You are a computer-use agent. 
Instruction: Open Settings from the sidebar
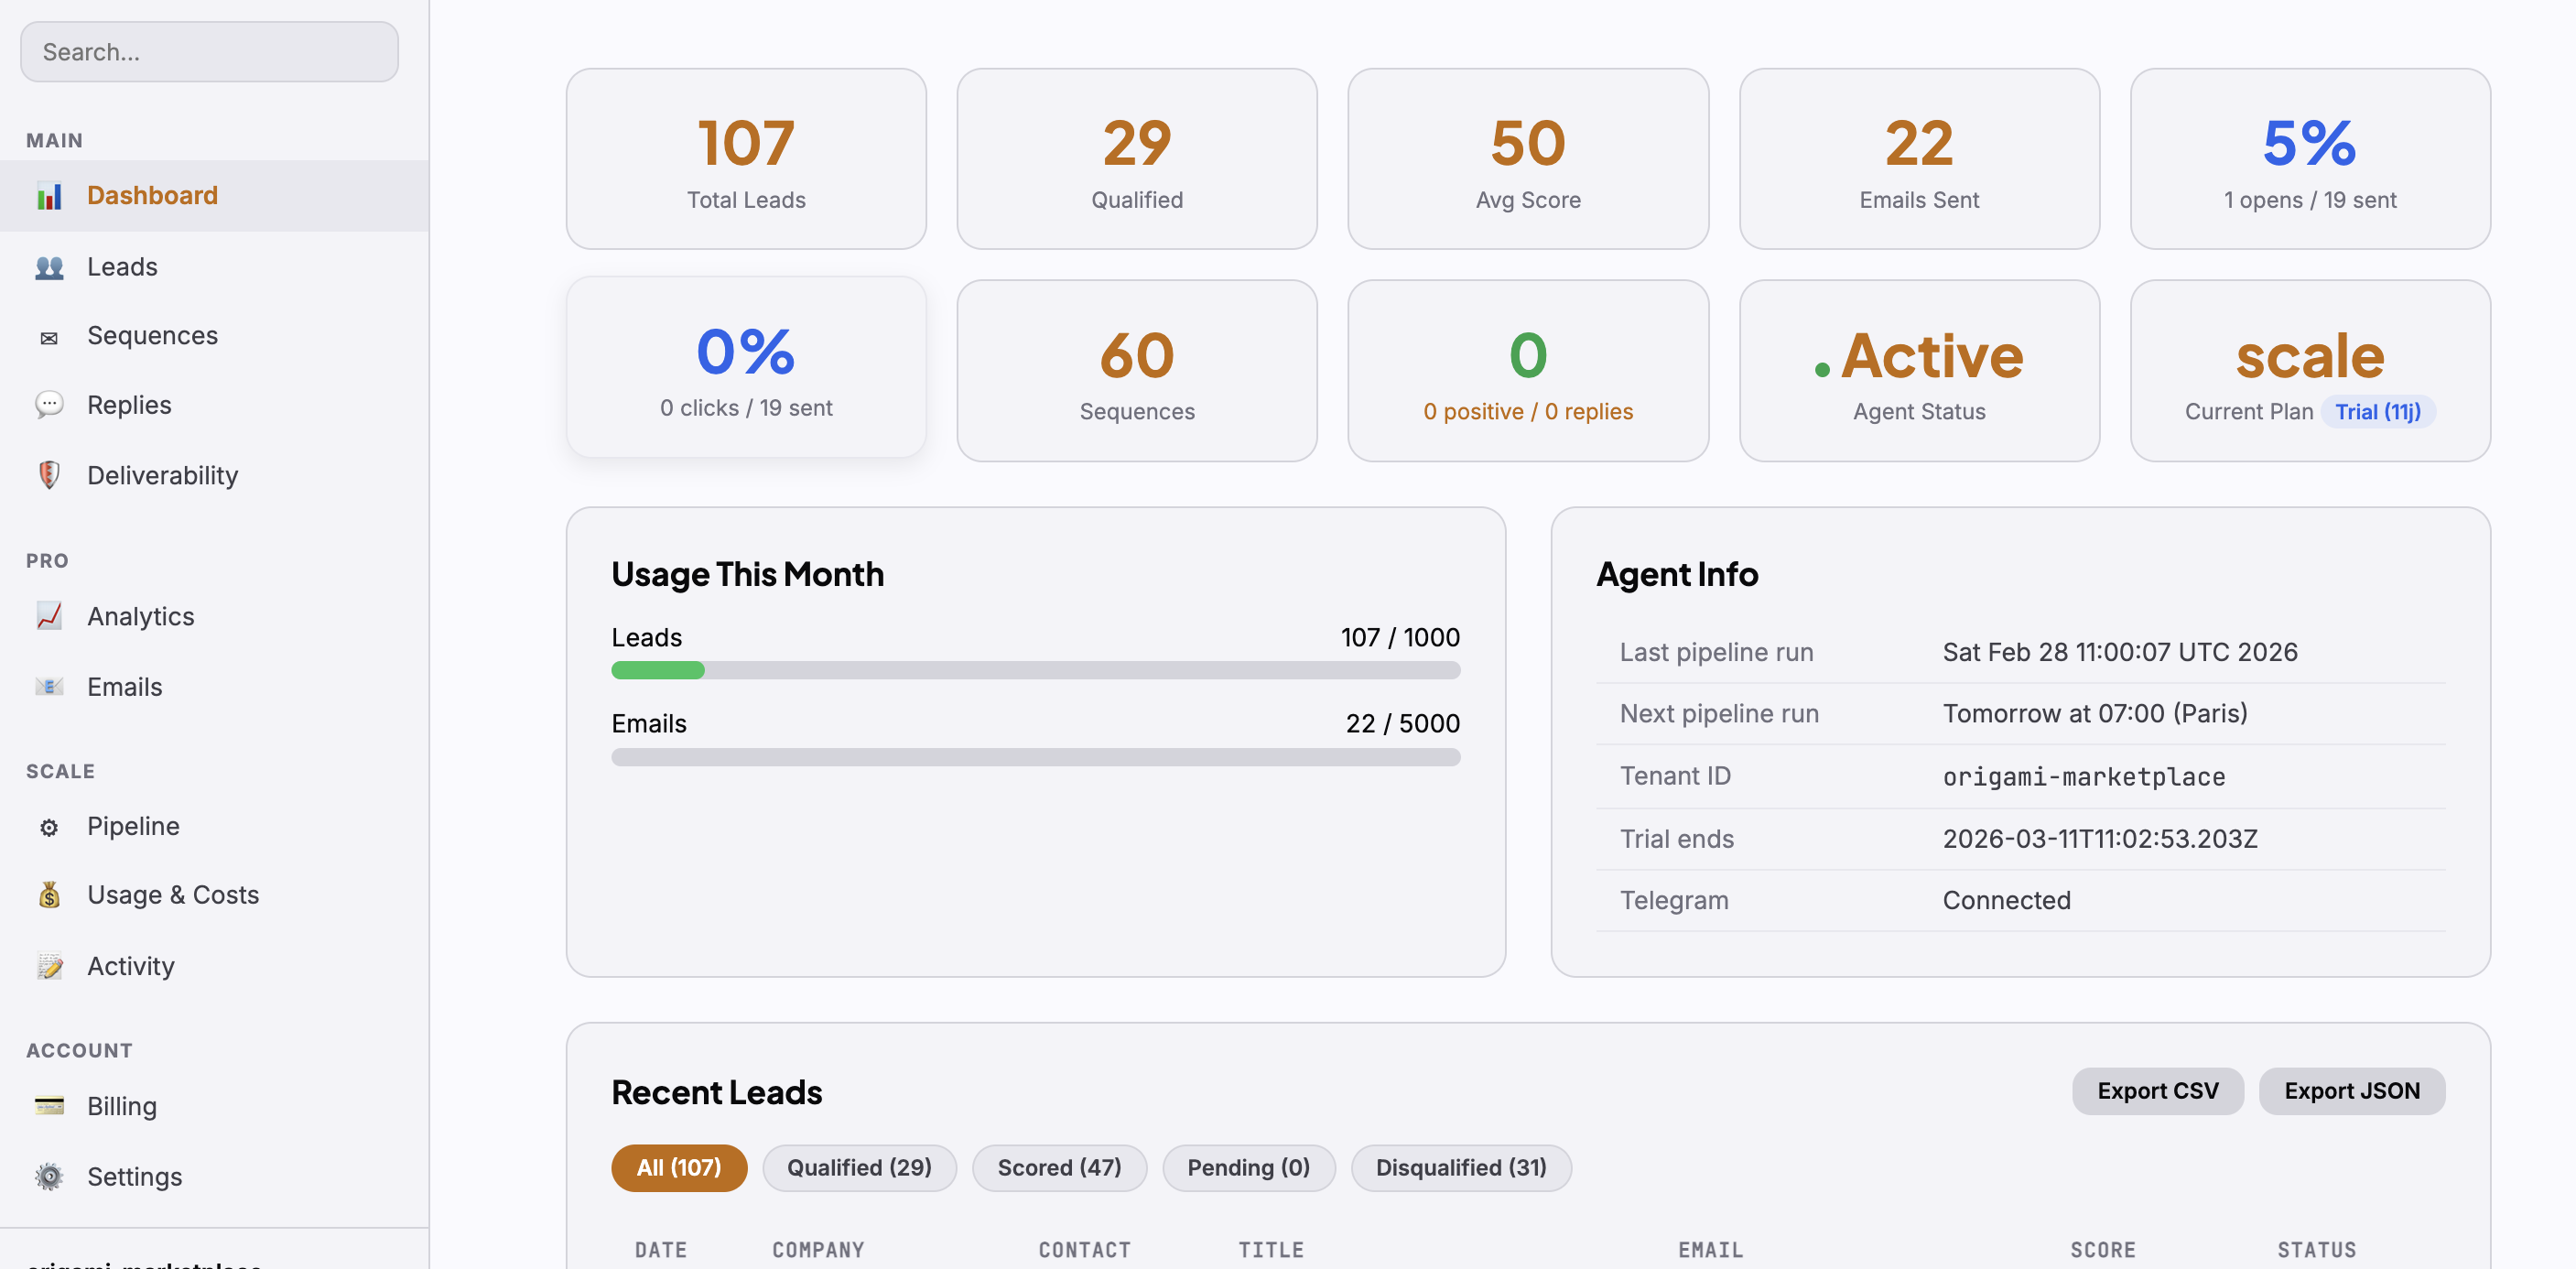point(134,1176)
